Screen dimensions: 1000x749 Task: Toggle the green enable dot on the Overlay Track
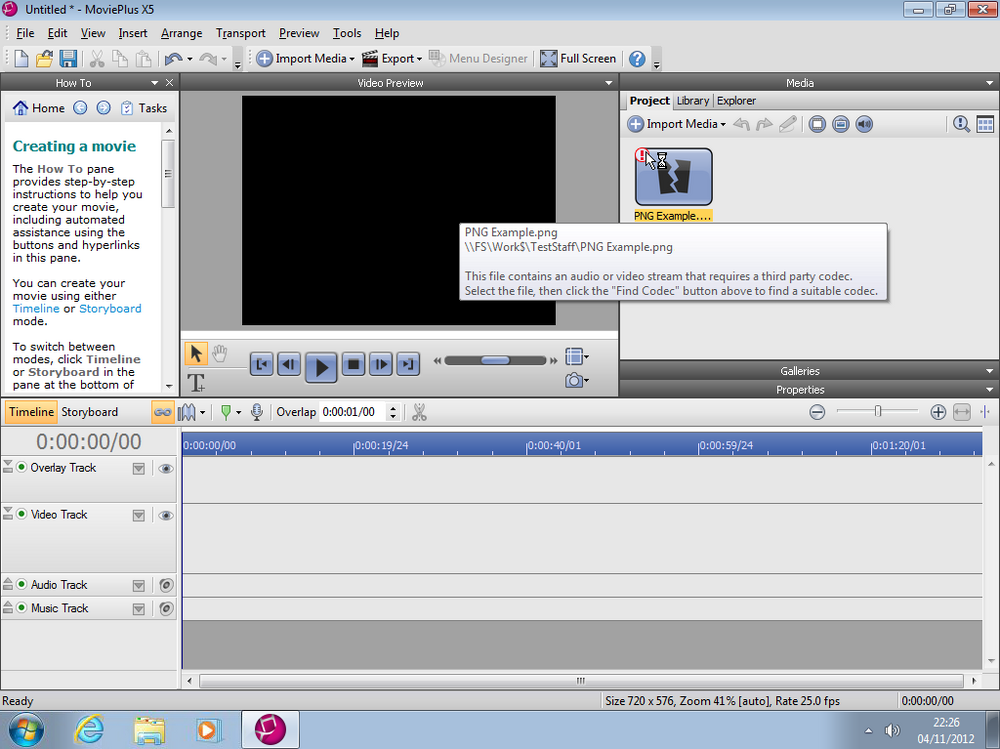(x=22, y=468)
